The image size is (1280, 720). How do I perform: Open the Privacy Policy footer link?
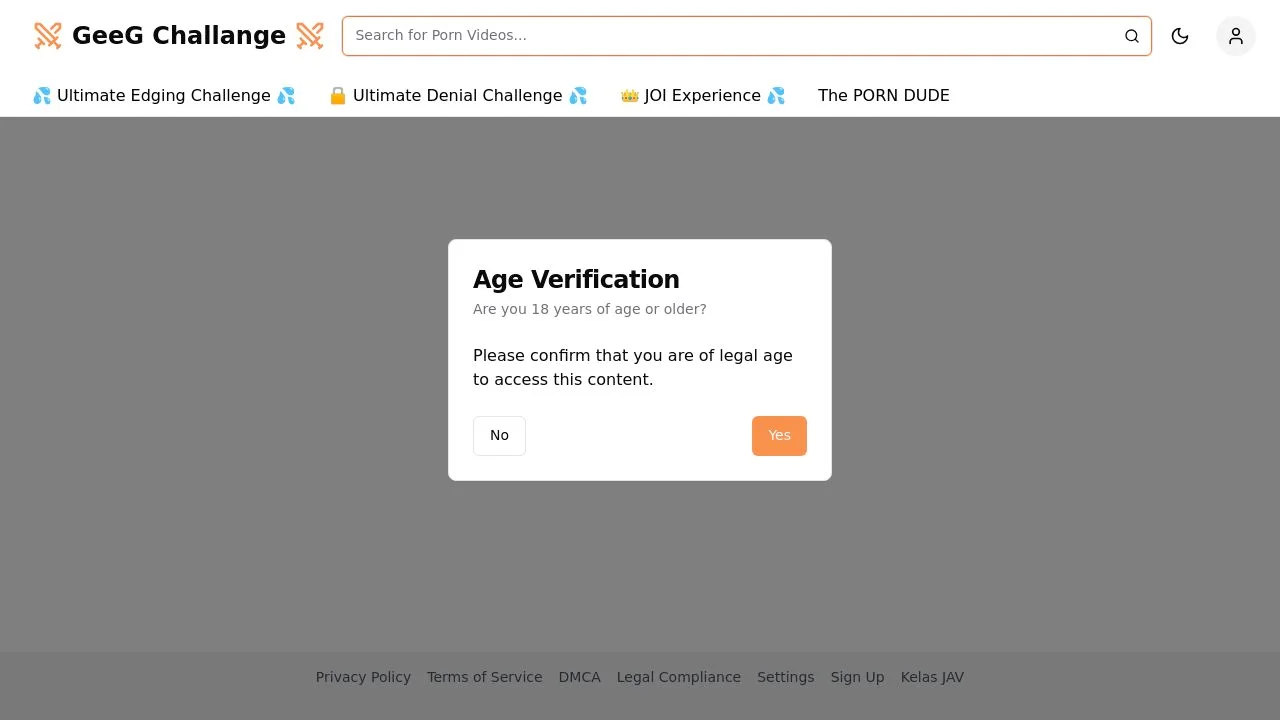point(363,677)
